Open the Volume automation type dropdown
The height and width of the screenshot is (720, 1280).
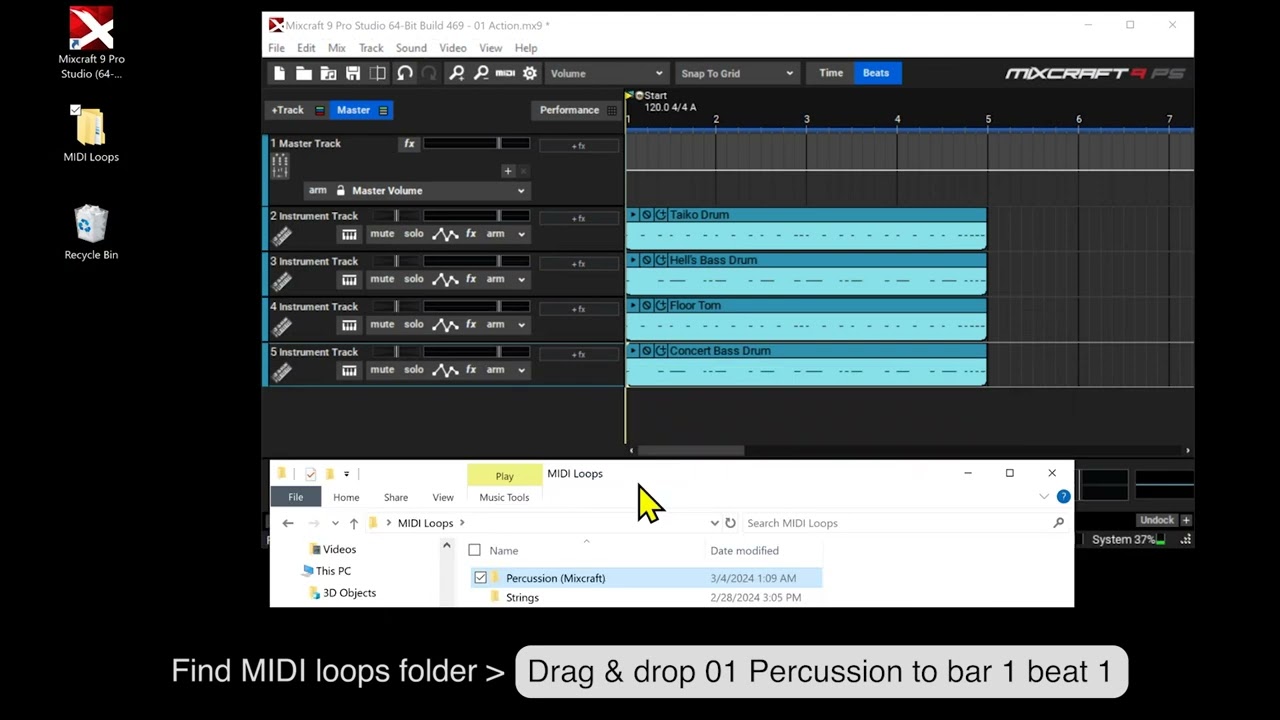click(x=605, y=73)
